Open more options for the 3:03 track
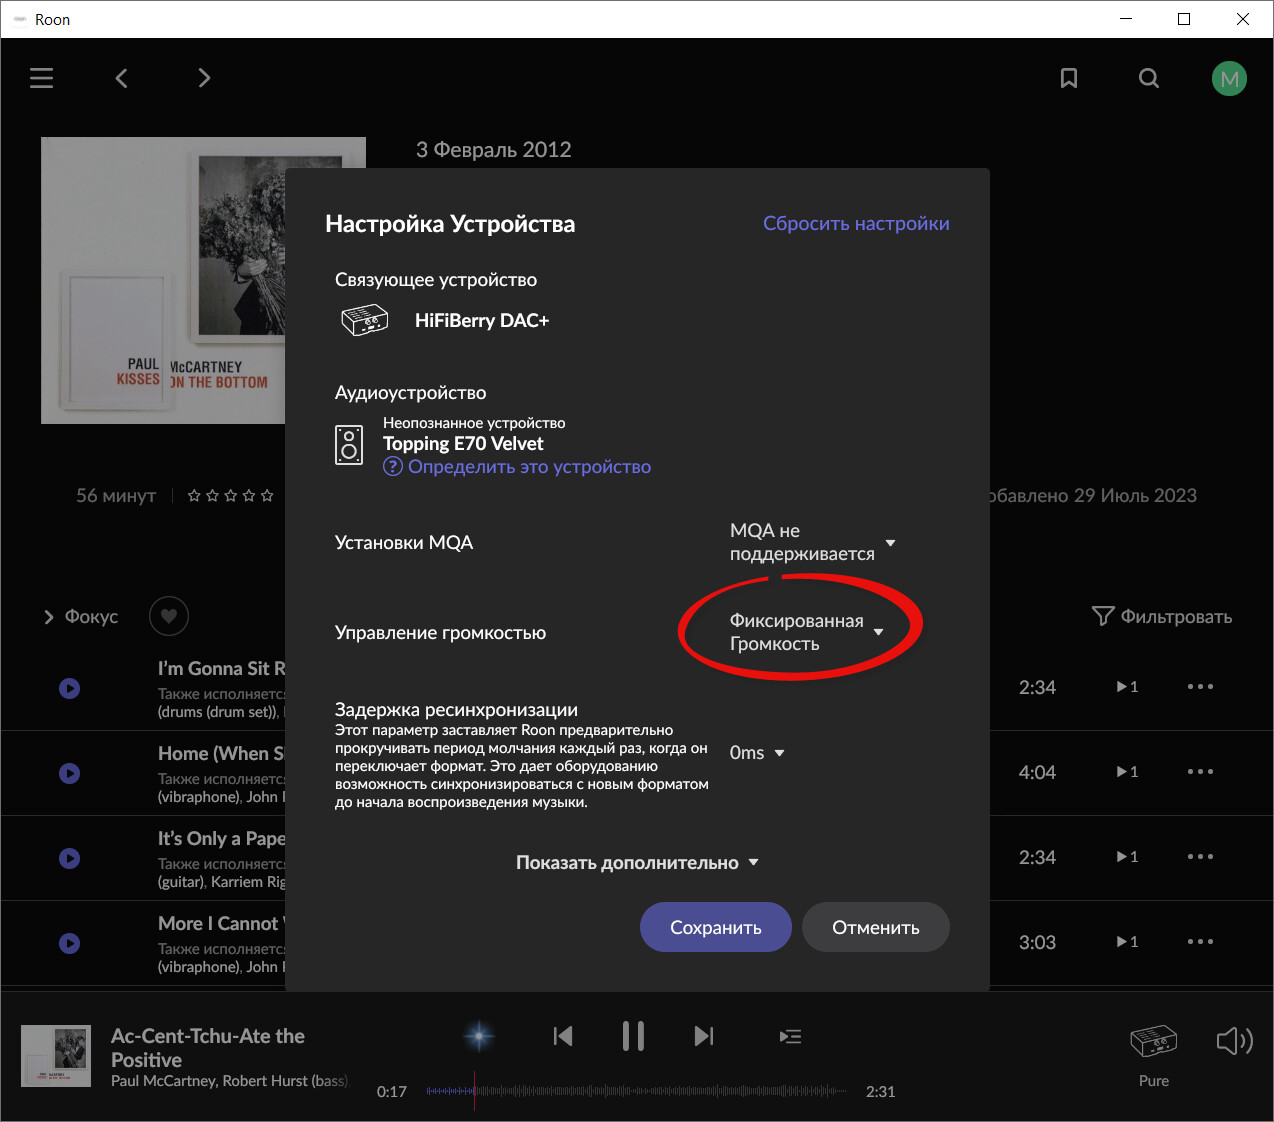Screen dimensions: 1274x1122 coord(1200,942)
